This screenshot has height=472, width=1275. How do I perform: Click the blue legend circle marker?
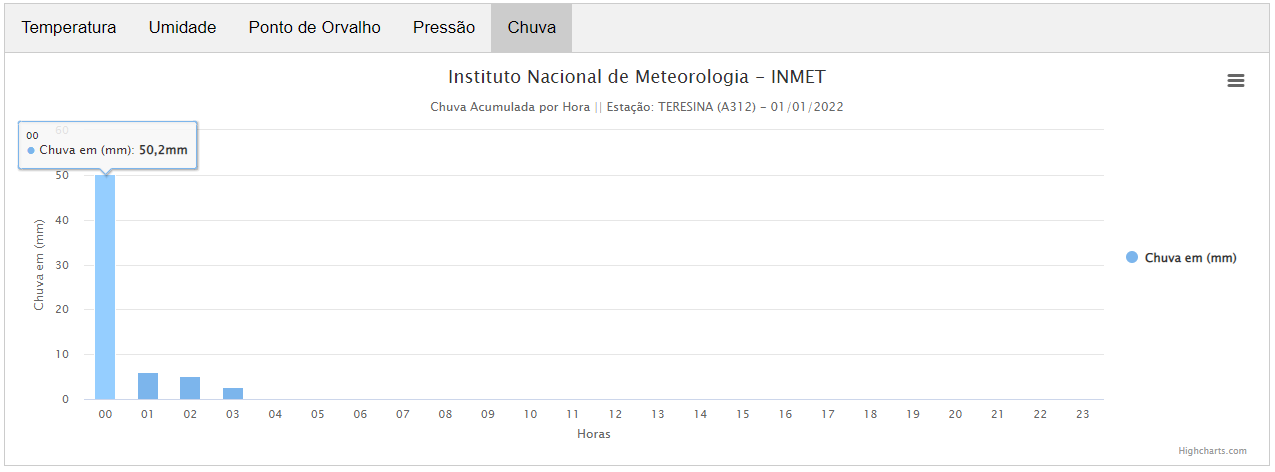tap(1132, 257)
